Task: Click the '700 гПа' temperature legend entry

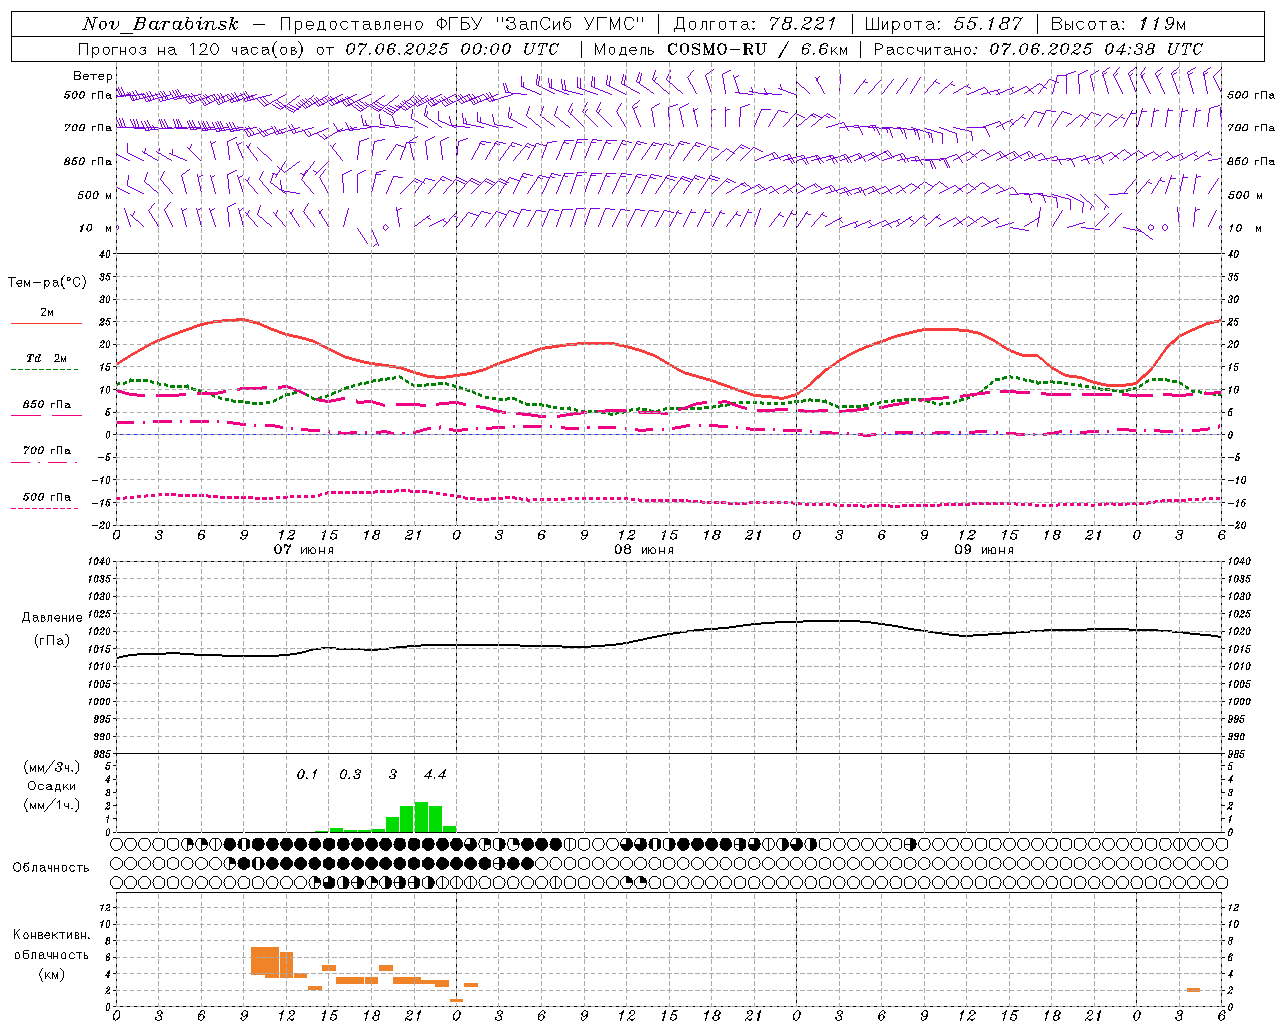Action: [47, 451]
